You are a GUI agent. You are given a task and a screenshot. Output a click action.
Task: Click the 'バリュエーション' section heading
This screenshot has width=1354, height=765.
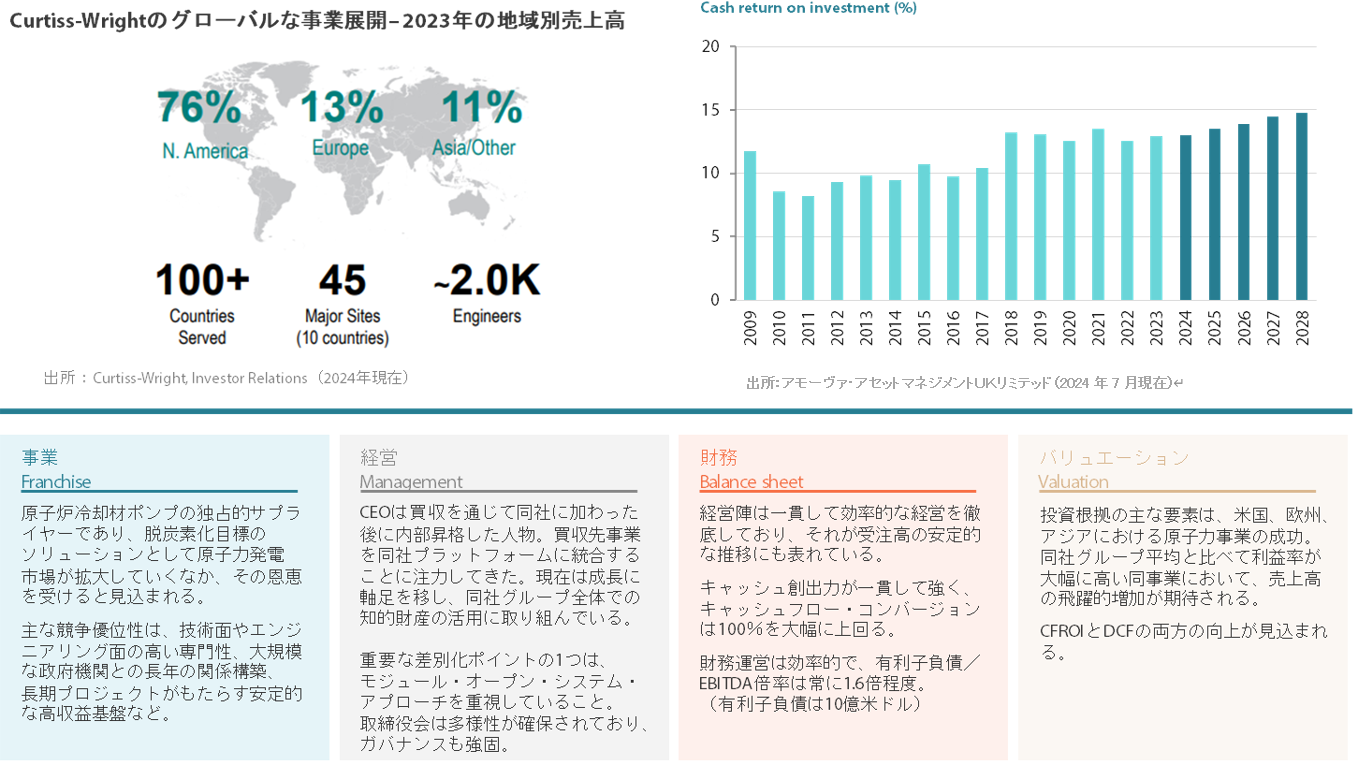click(1114, 458)
